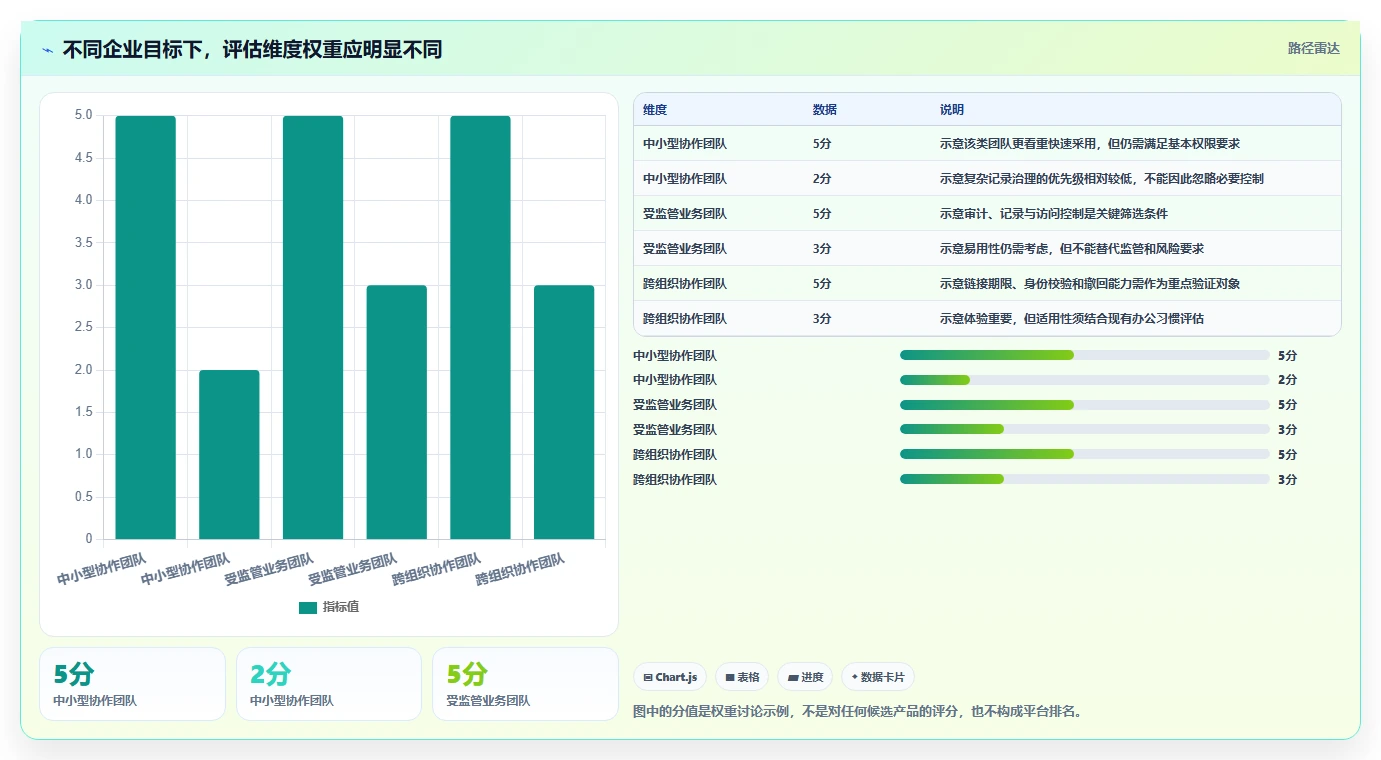
Task: Click the 受监管业务团队 bar valued 5
Action: [x=313, y=328]
